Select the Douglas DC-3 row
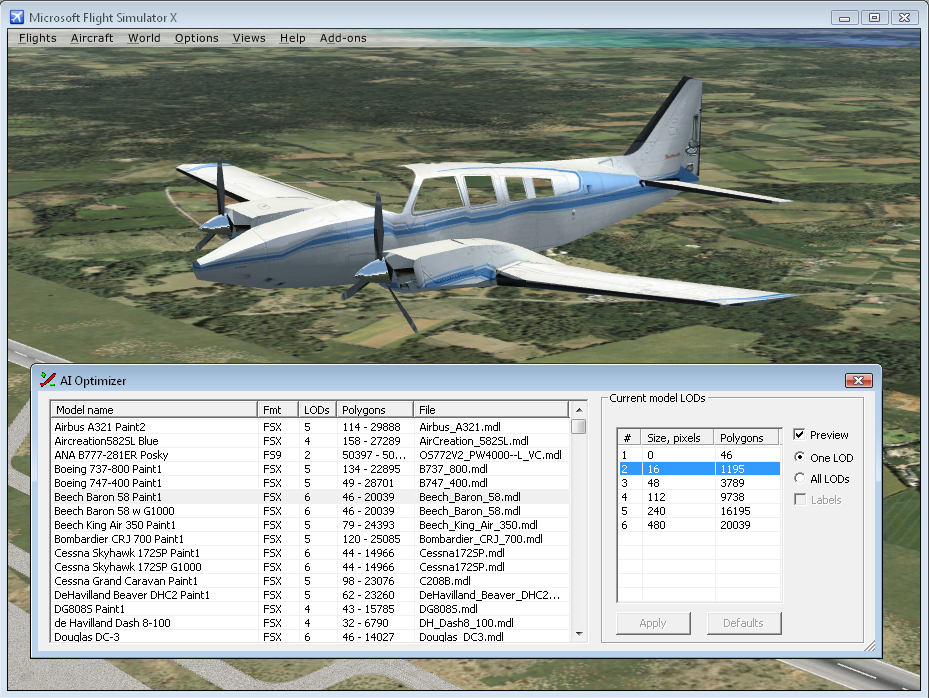The image size is (929, 698). coord(310,637)
